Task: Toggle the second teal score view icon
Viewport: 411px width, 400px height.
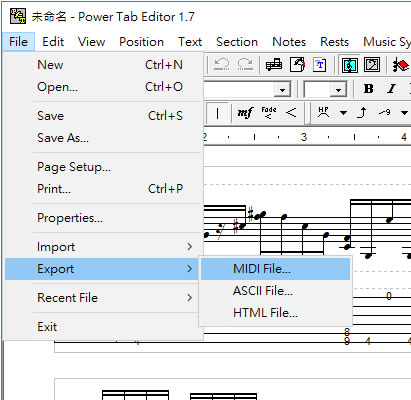Action: [x=372, y=65]
